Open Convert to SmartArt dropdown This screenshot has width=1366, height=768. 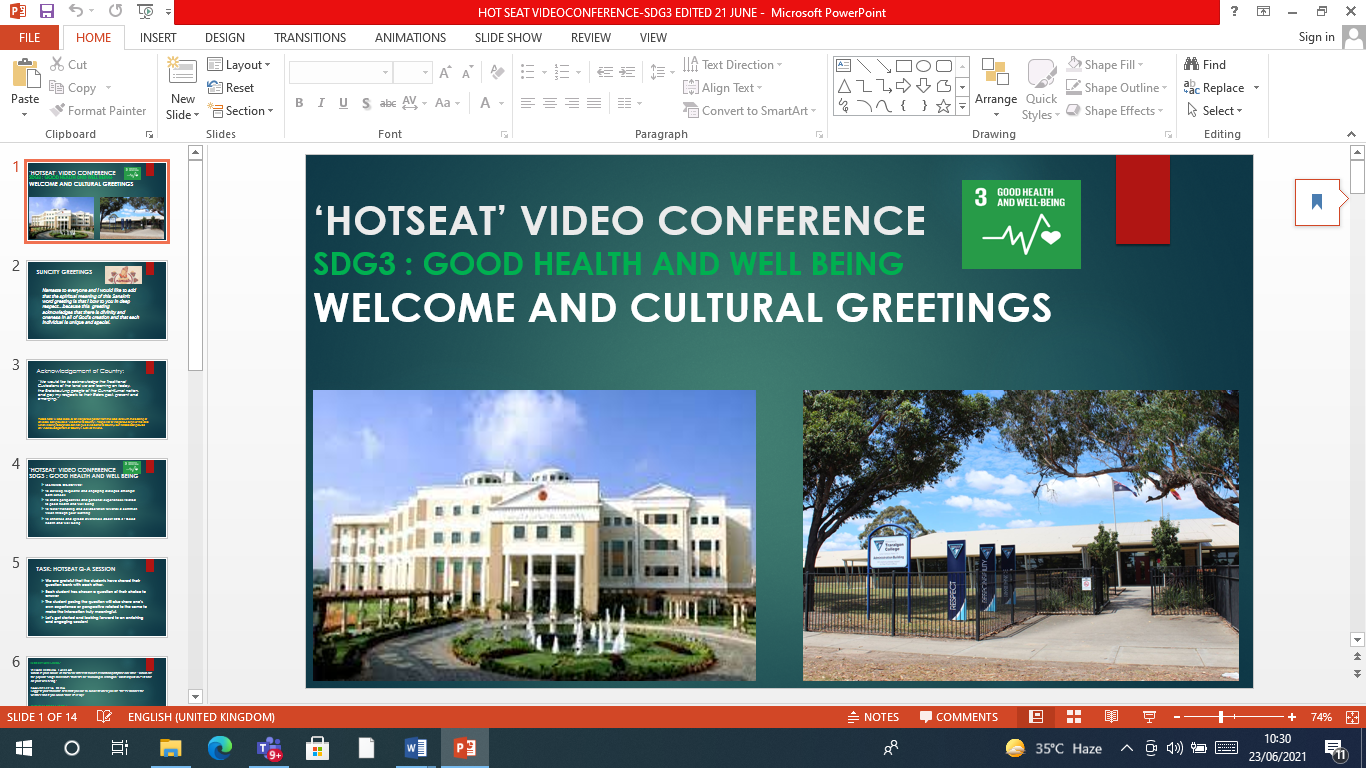pyautogui.click(x=750, y=111)
